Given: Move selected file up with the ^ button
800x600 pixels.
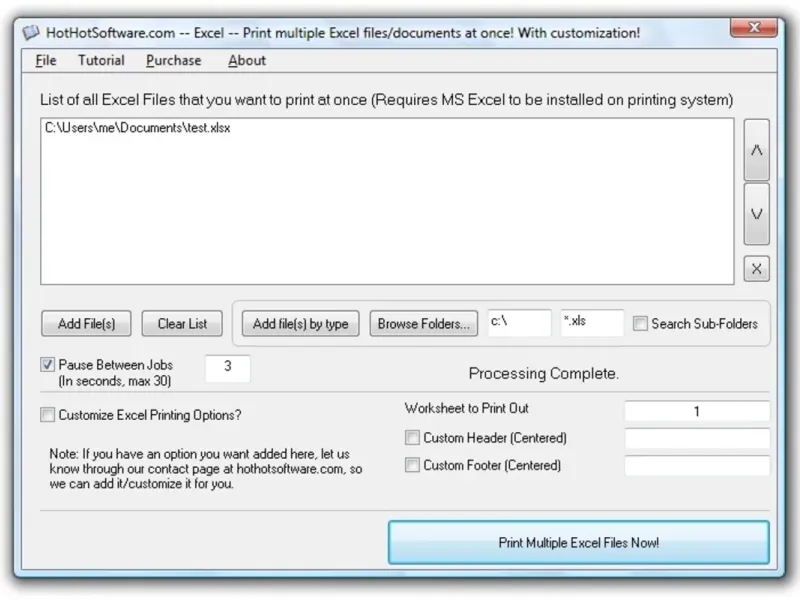Looking at the screenshot, I should 757,150.
